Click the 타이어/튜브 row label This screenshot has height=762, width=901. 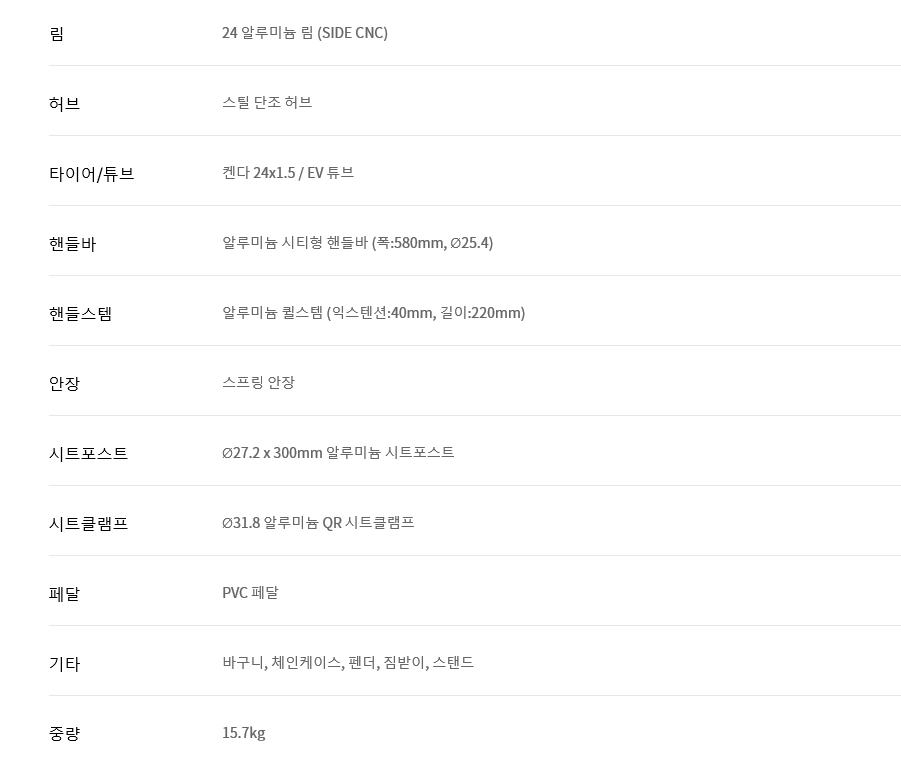tap(91, 174)
